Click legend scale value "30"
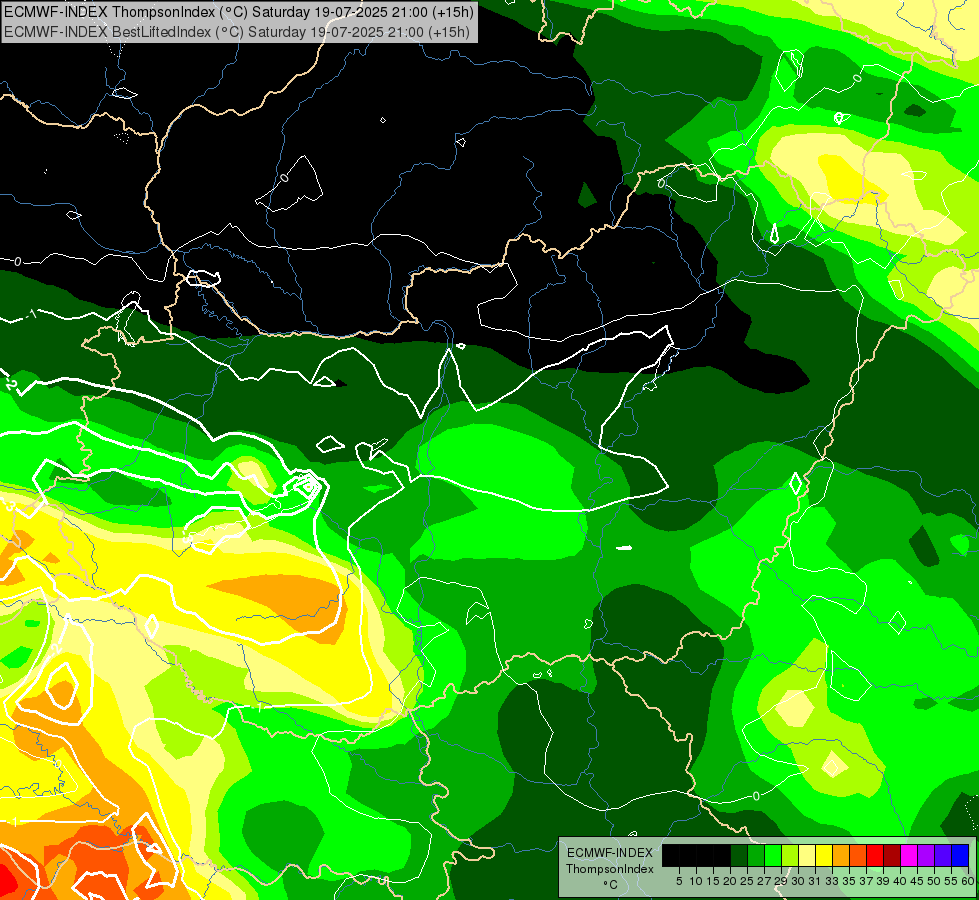979x900 pixels. point(798,881)
